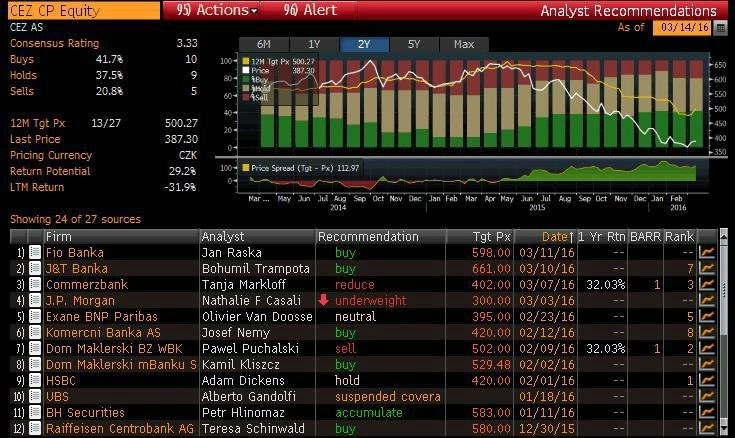Viewport: 735px width, 438px height.
Task: Select the 'underweight' recommendation cell
Action: 371,300
